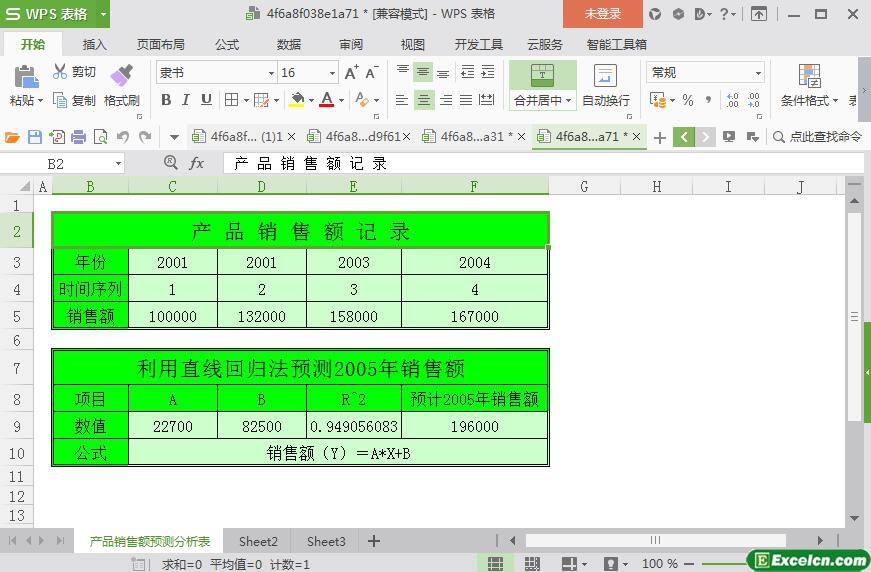Click the insert function fx icon
Viewport: 871px width, 572px height.
(x=196, y=163)
